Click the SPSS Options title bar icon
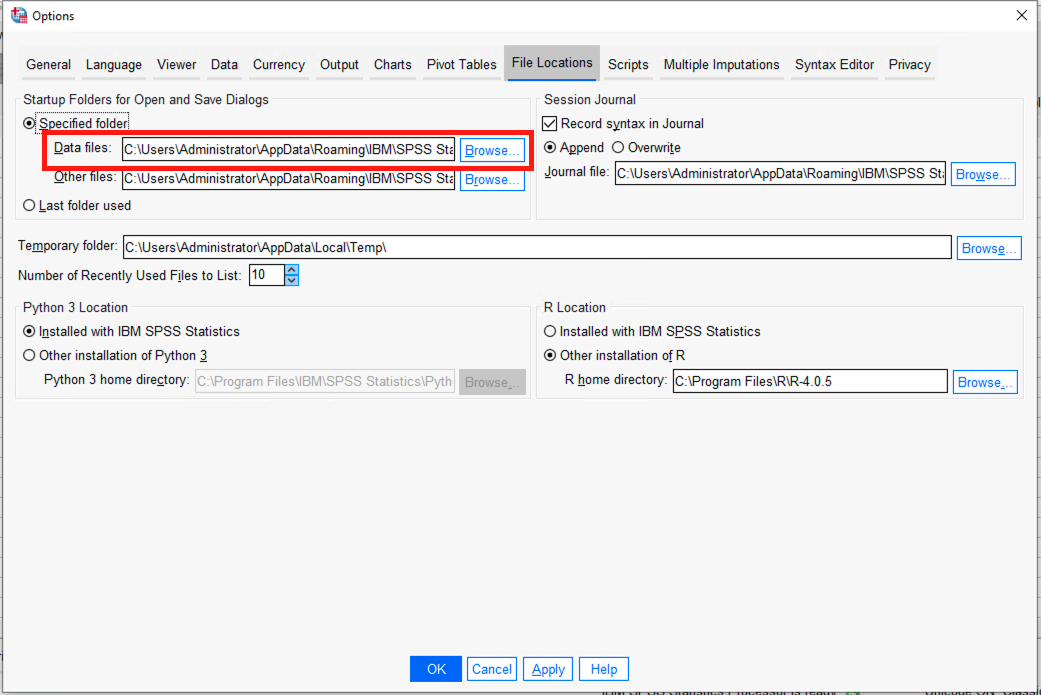This screenshot has width=1041, height=695. 19,15
